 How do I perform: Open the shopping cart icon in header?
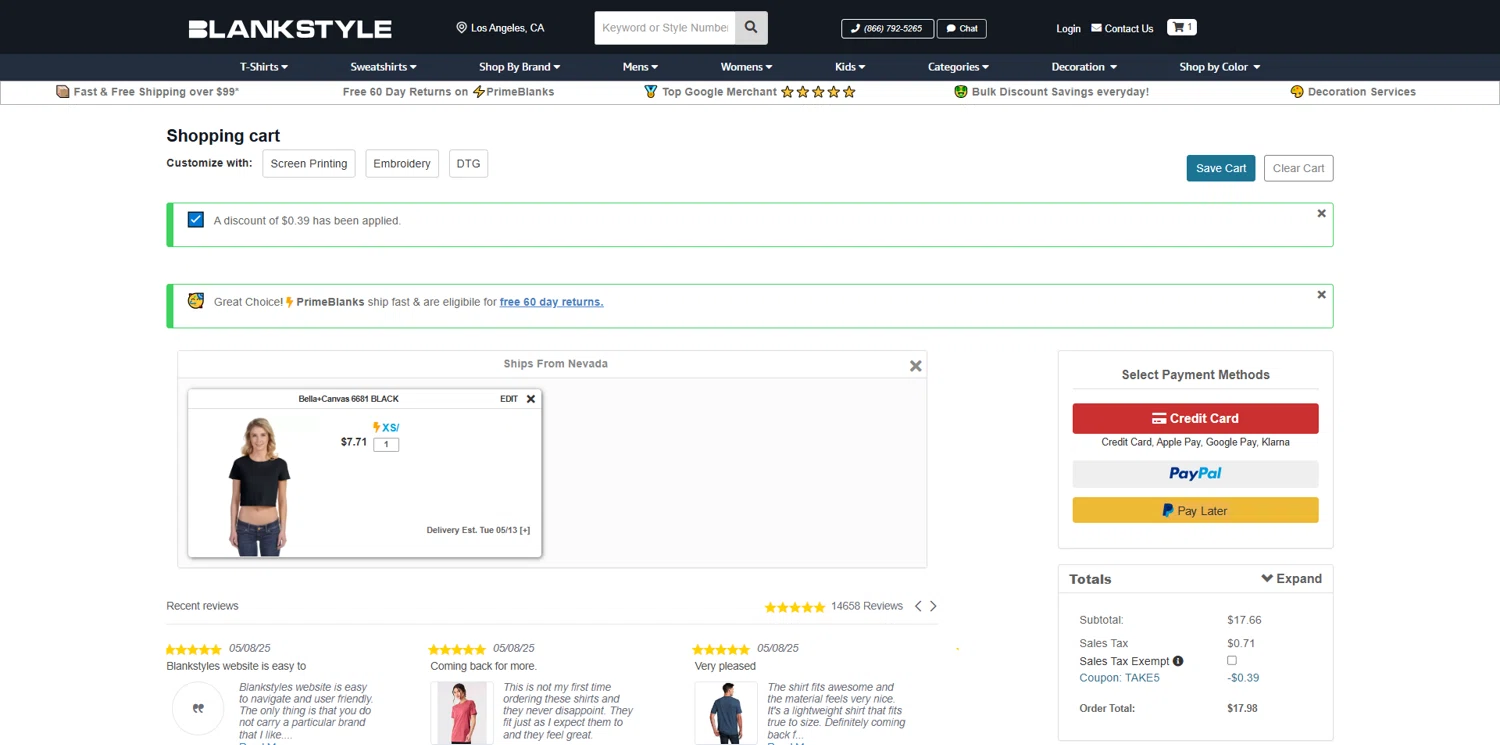pos(1181,27)
